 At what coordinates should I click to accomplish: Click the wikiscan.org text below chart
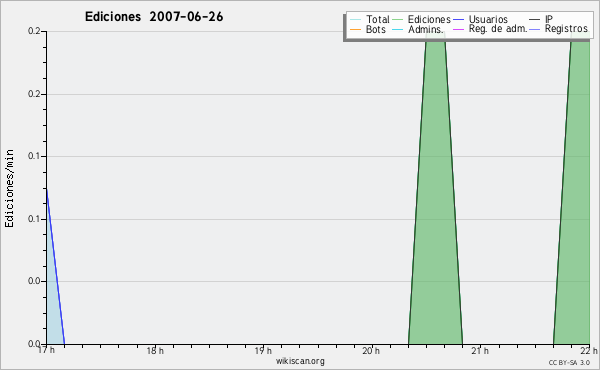point(300,361)
